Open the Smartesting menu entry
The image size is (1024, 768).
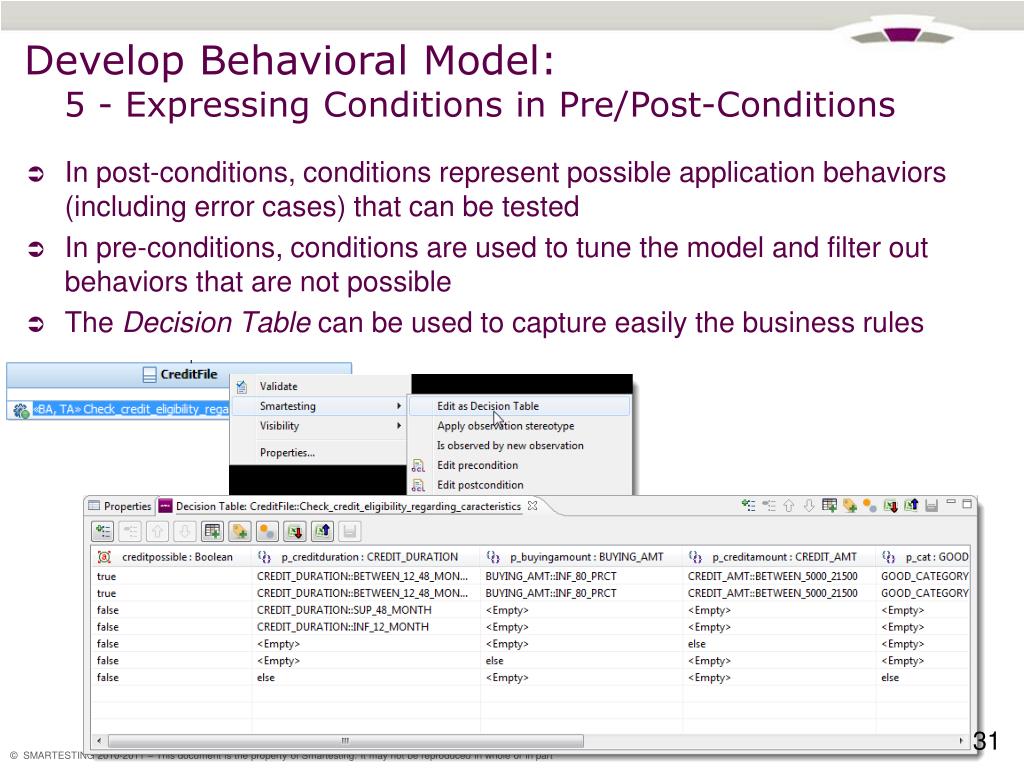(x=320, y=406)
